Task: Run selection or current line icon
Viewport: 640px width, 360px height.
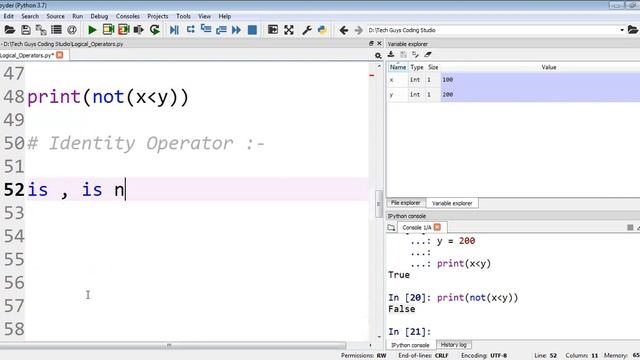Action: tap(139, 30)
